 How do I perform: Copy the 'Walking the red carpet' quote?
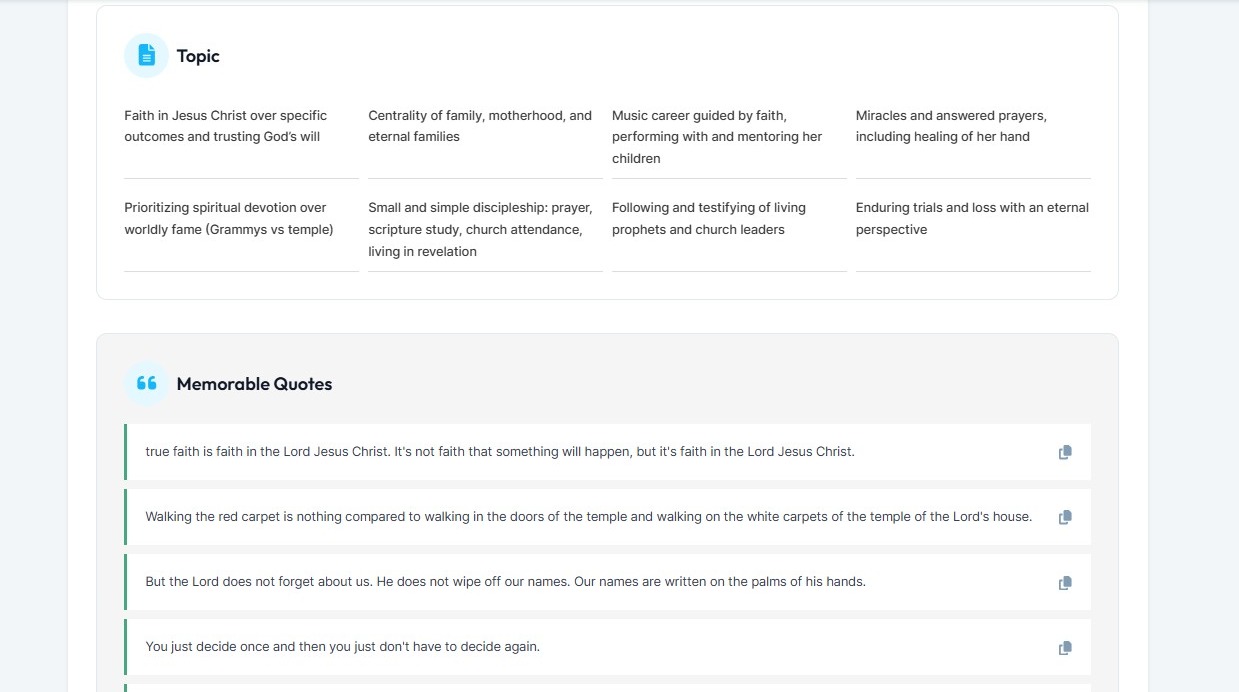(x=1065, y=517)
